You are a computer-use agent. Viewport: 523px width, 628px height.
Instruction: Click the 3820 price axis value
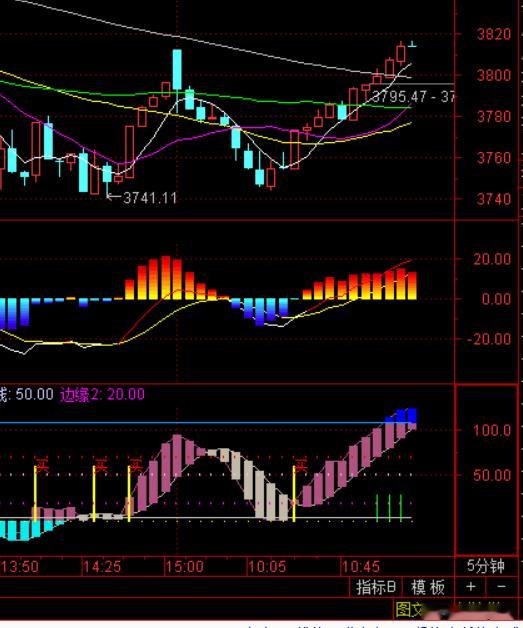(x=494, y=34)
